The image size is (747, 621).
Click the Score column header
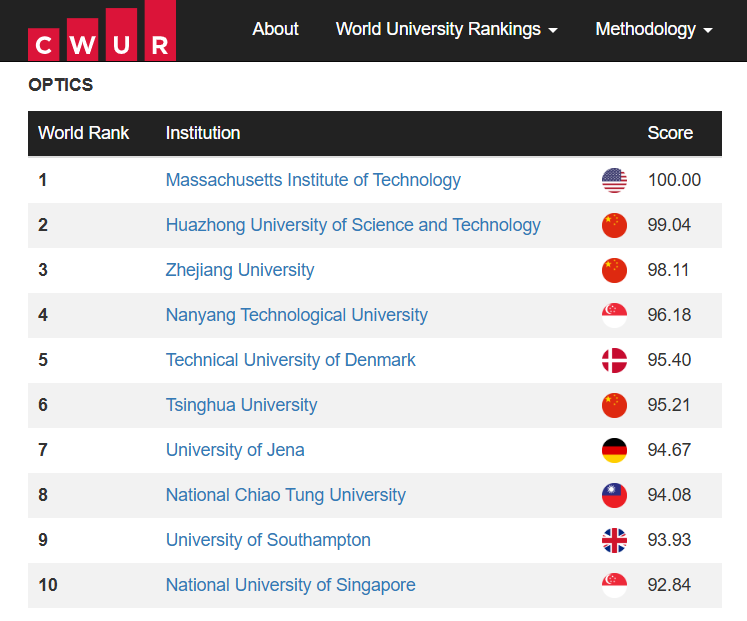(x=670, y=133)
